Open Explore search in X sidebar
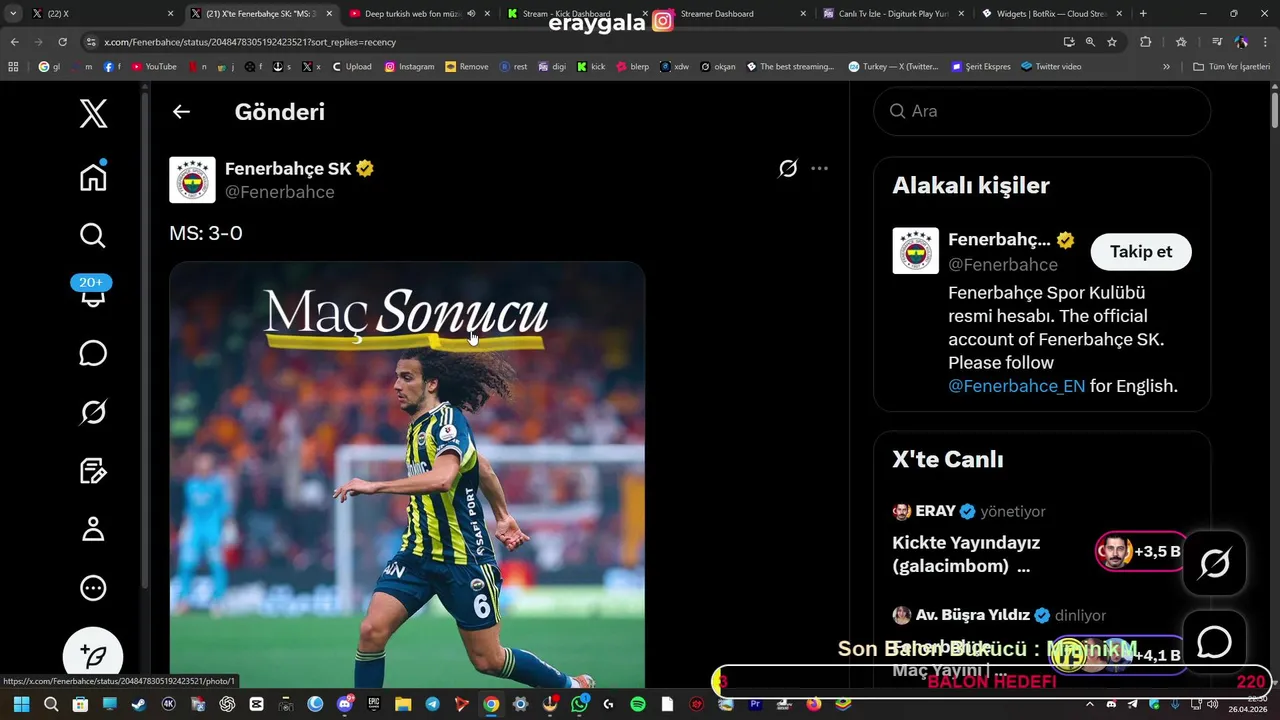This screenshot has height=720, width=1280. click(93, 236)
